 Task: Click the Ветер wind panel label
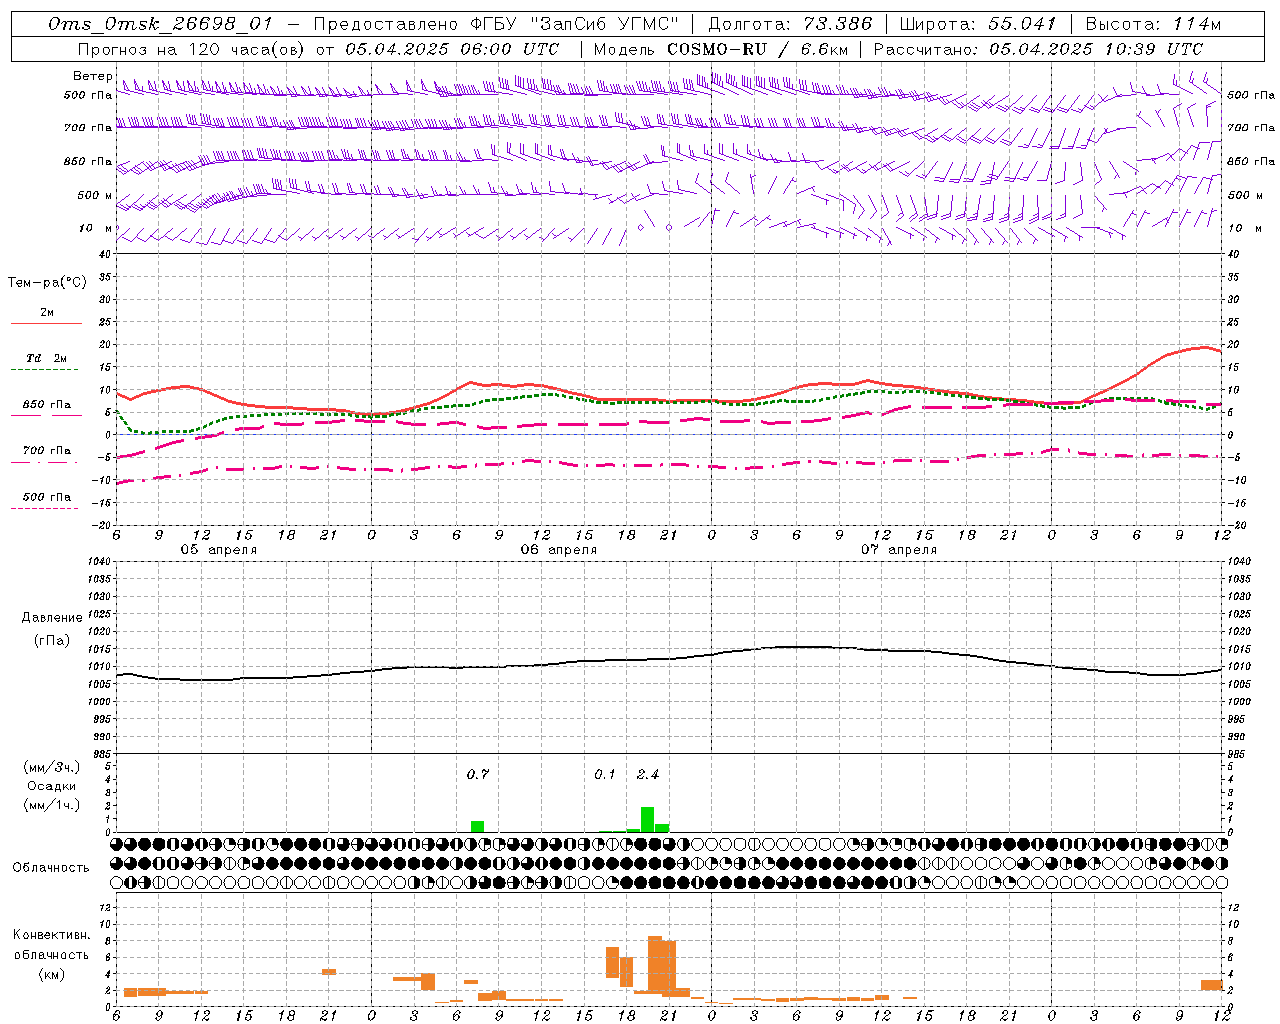pyautogui.click(x=93, y=76)
